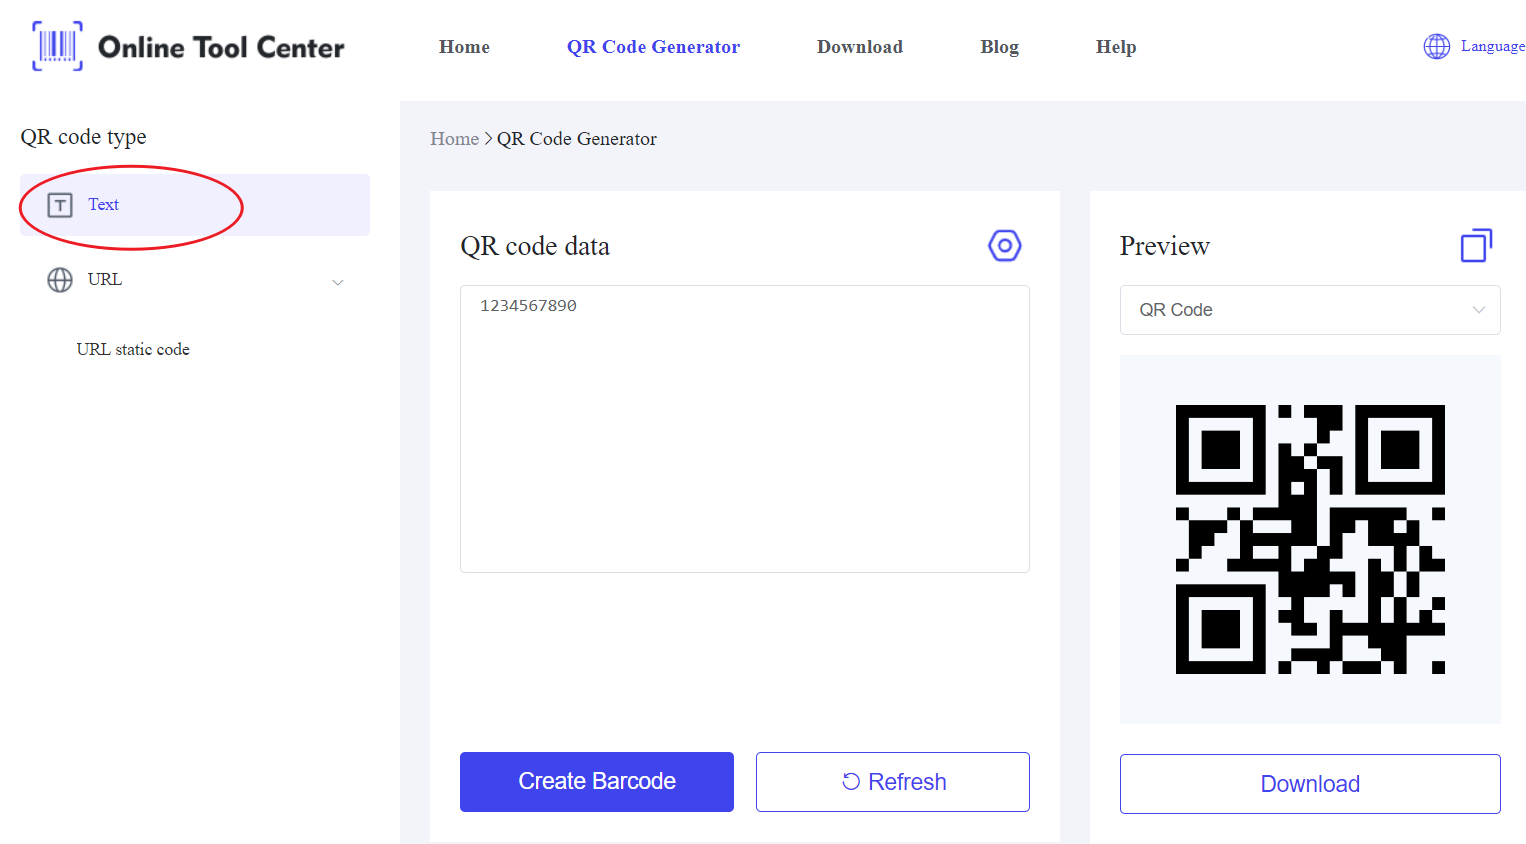The width and height of the screenshot is (1526, 844).
Task: Click the Online Tool Center site title
Action: 221,47
